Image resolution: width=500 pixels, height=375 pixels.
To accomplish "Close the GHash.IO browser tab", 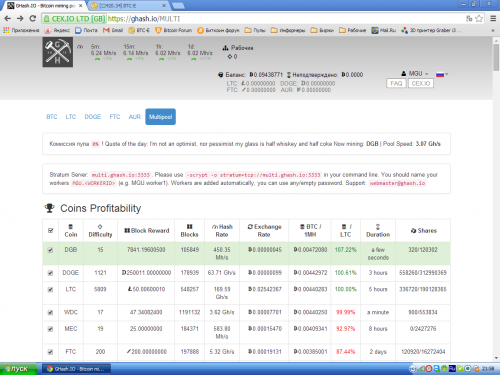I will click(x=80, y=6).
